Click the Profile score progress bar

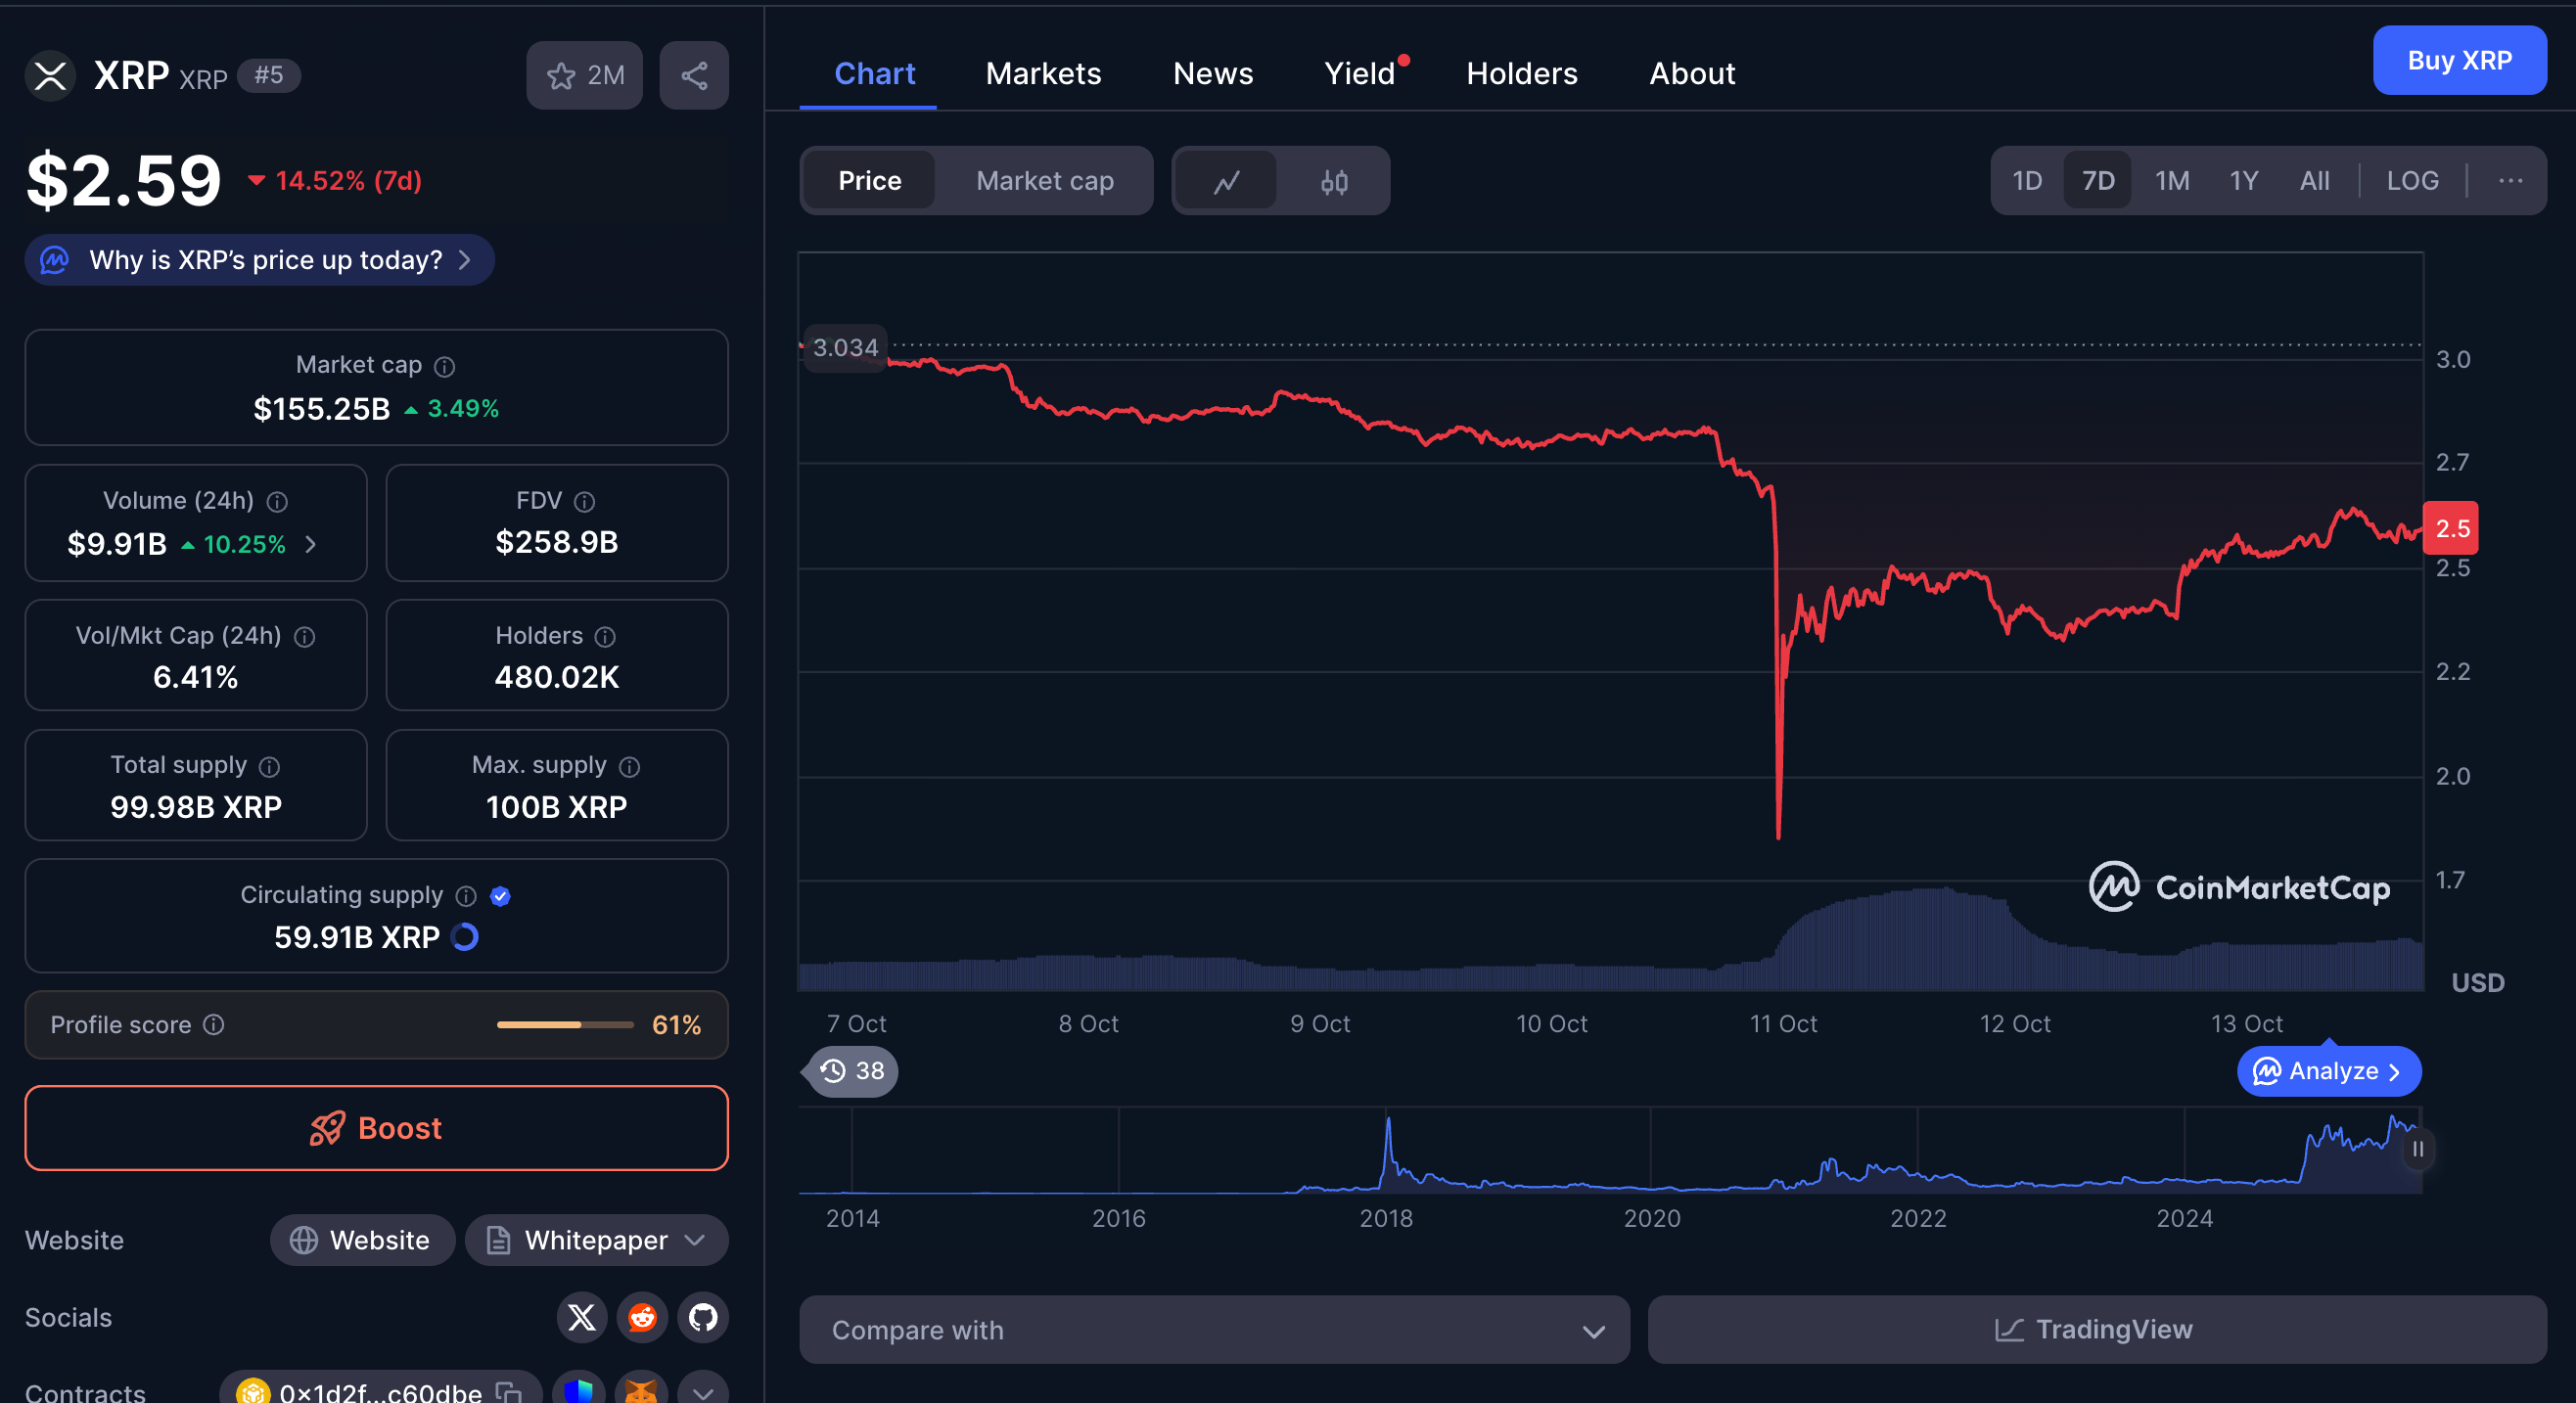565,1025
